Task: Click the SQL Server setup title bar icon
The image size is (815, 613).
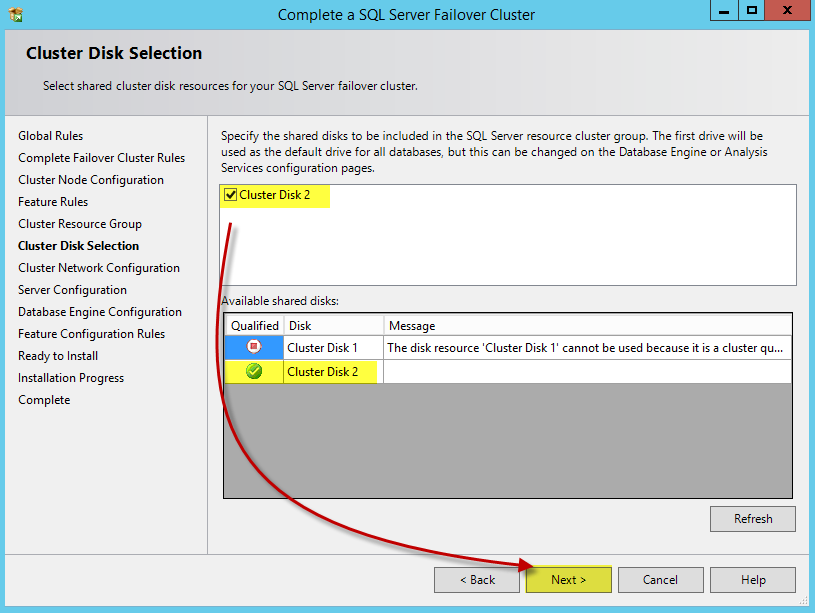Action: tap(16, 14)
